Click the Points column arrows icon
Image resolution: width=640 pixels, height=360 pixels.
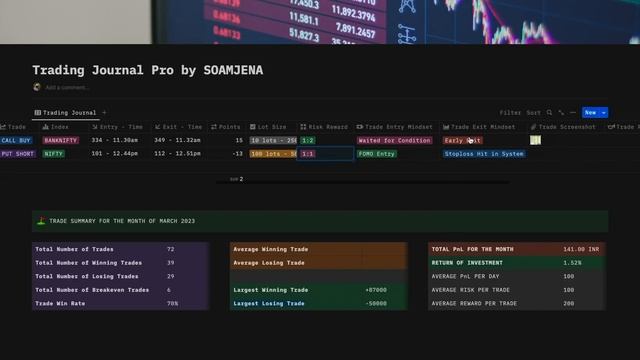(x=214, y=127)
